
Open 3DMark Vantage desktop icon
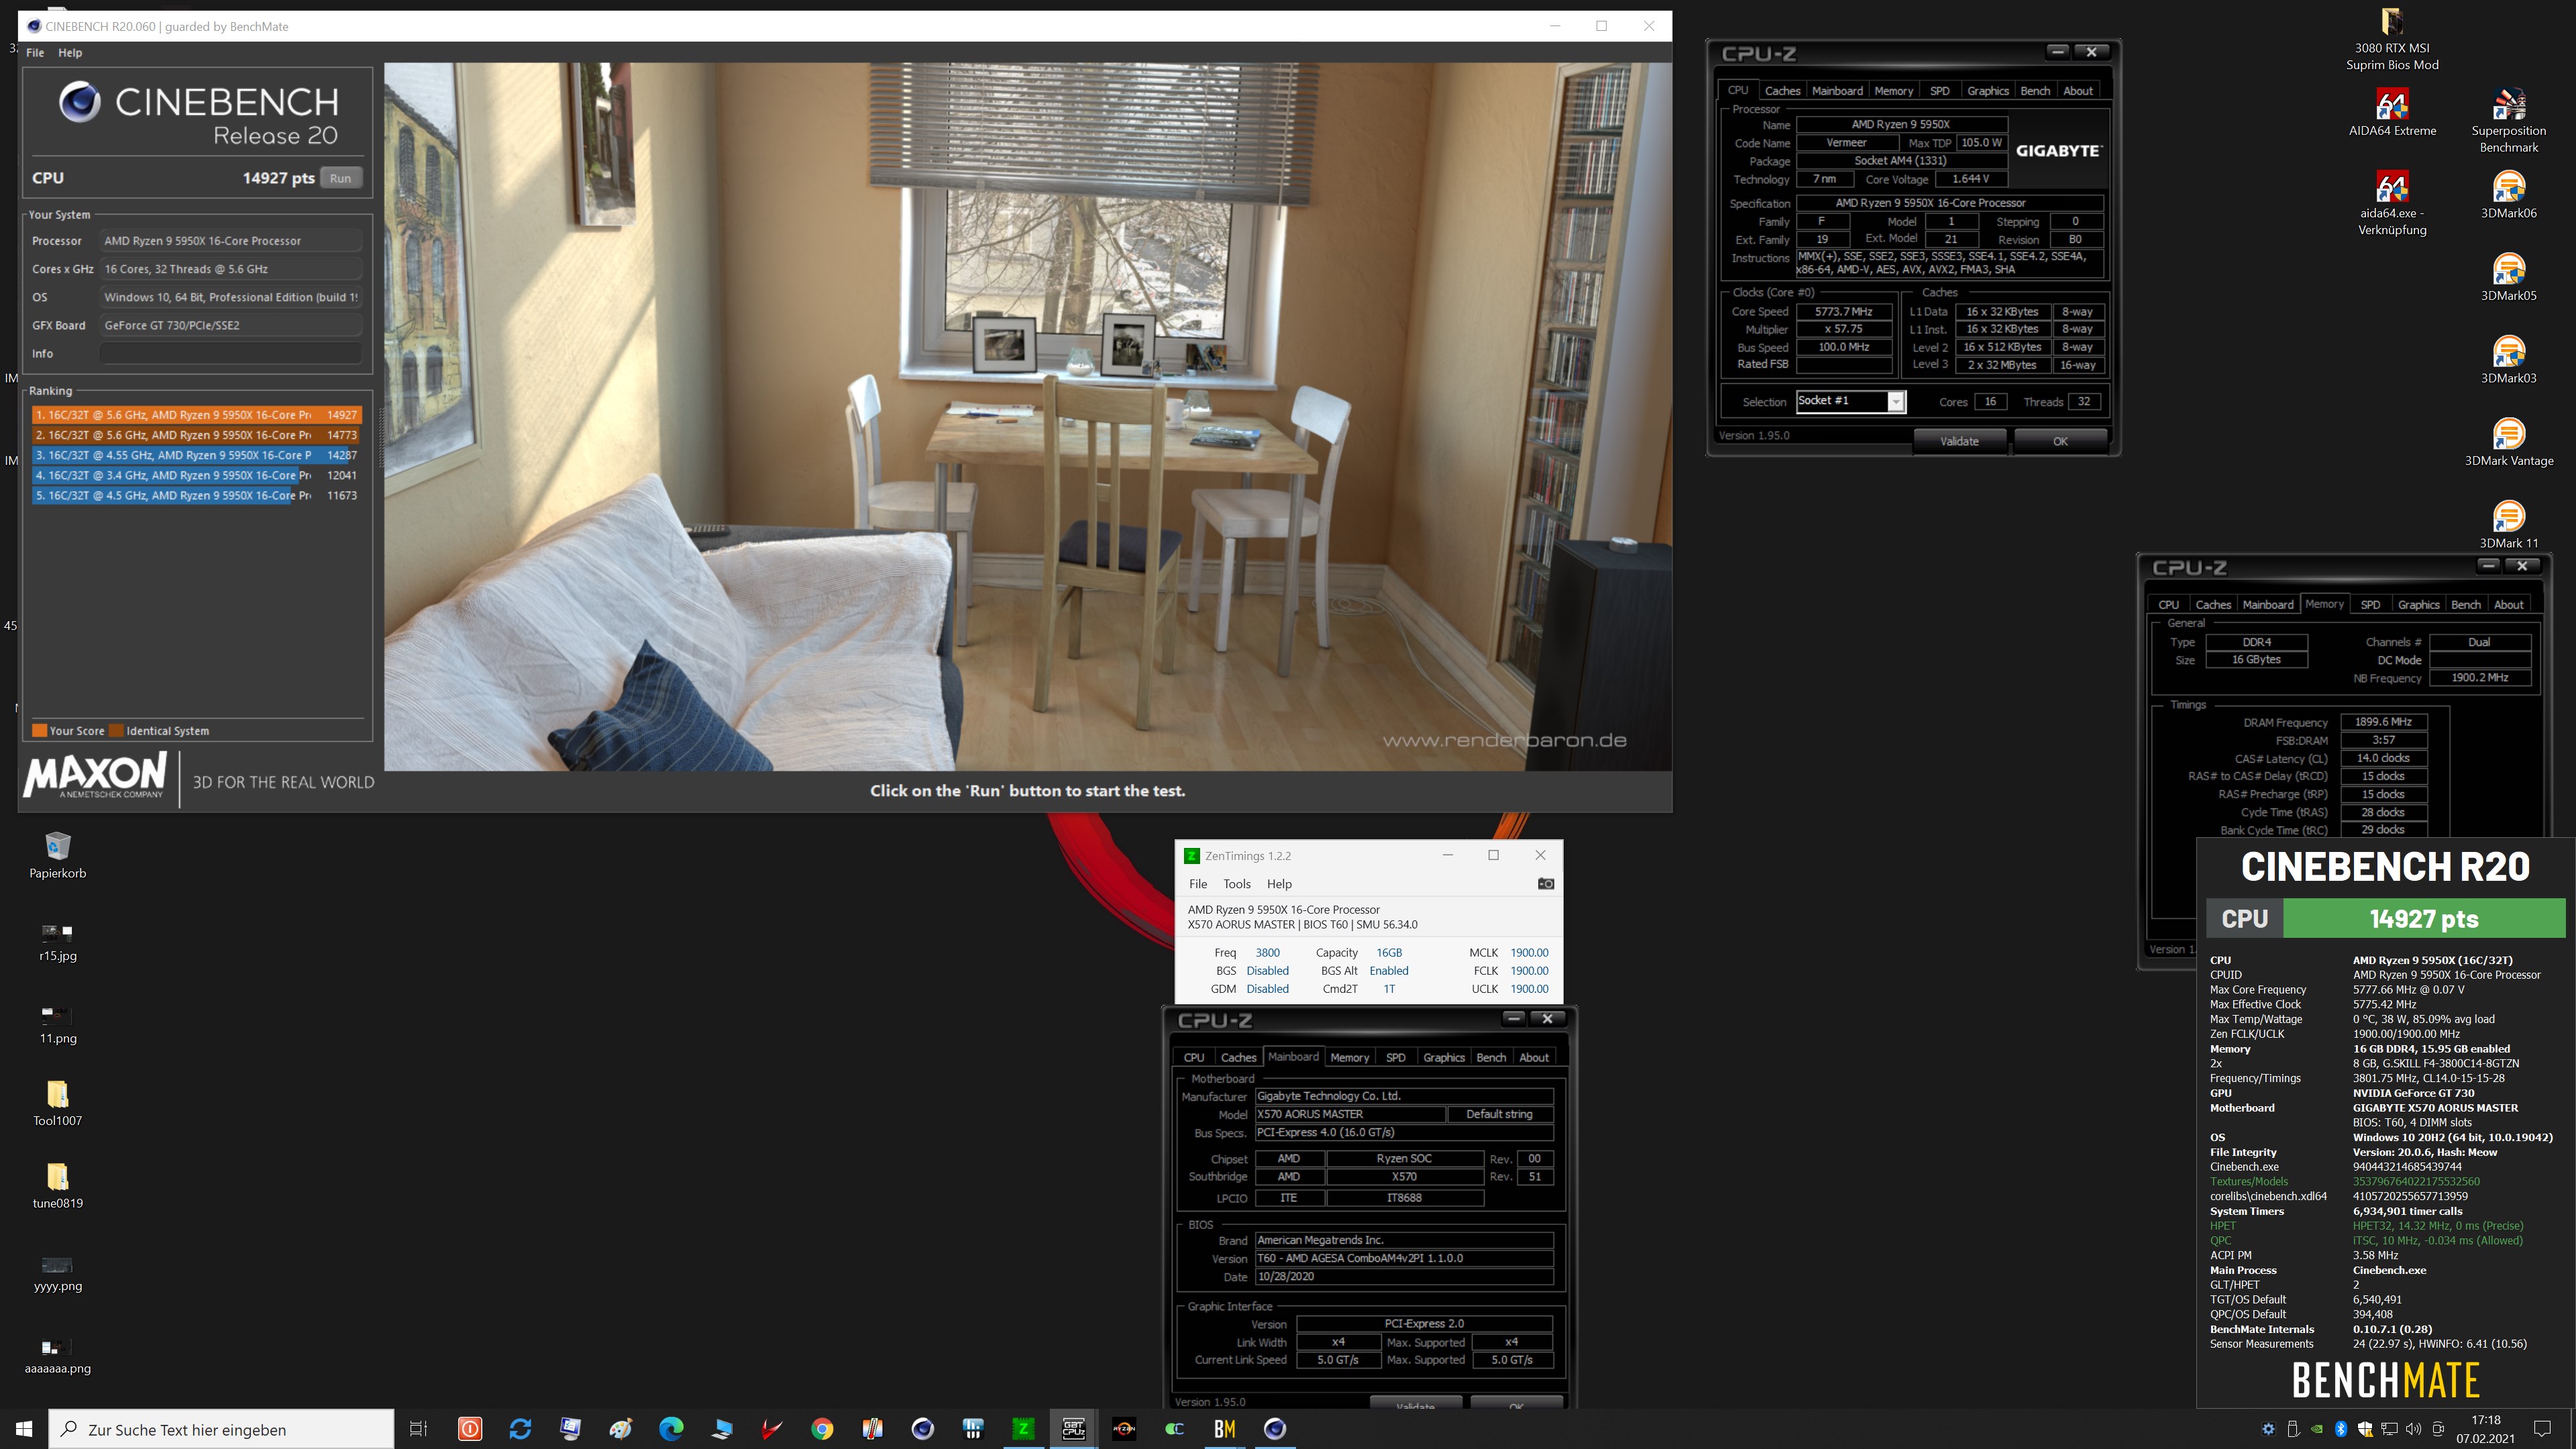tap(2508, 442)
